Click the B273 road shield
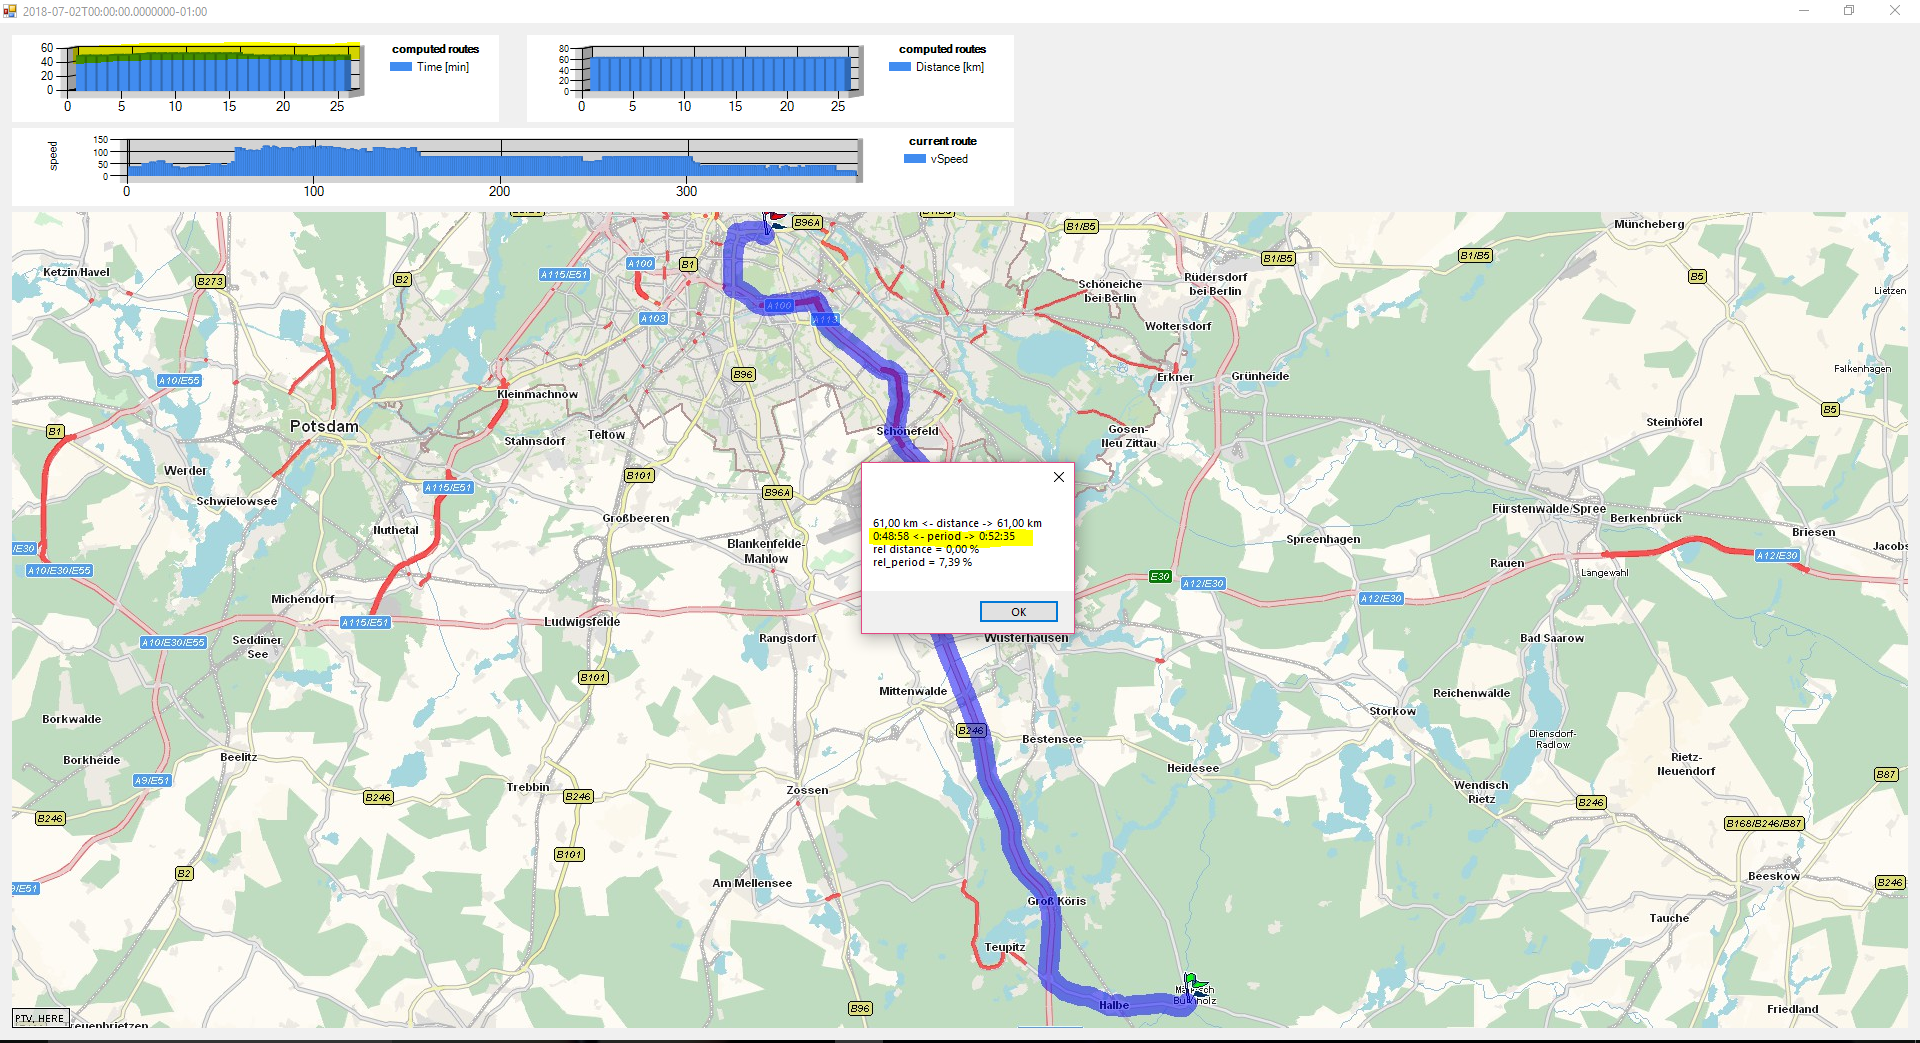The image size is (1920, 1043). pyautogui.click(x=210, y=281)
